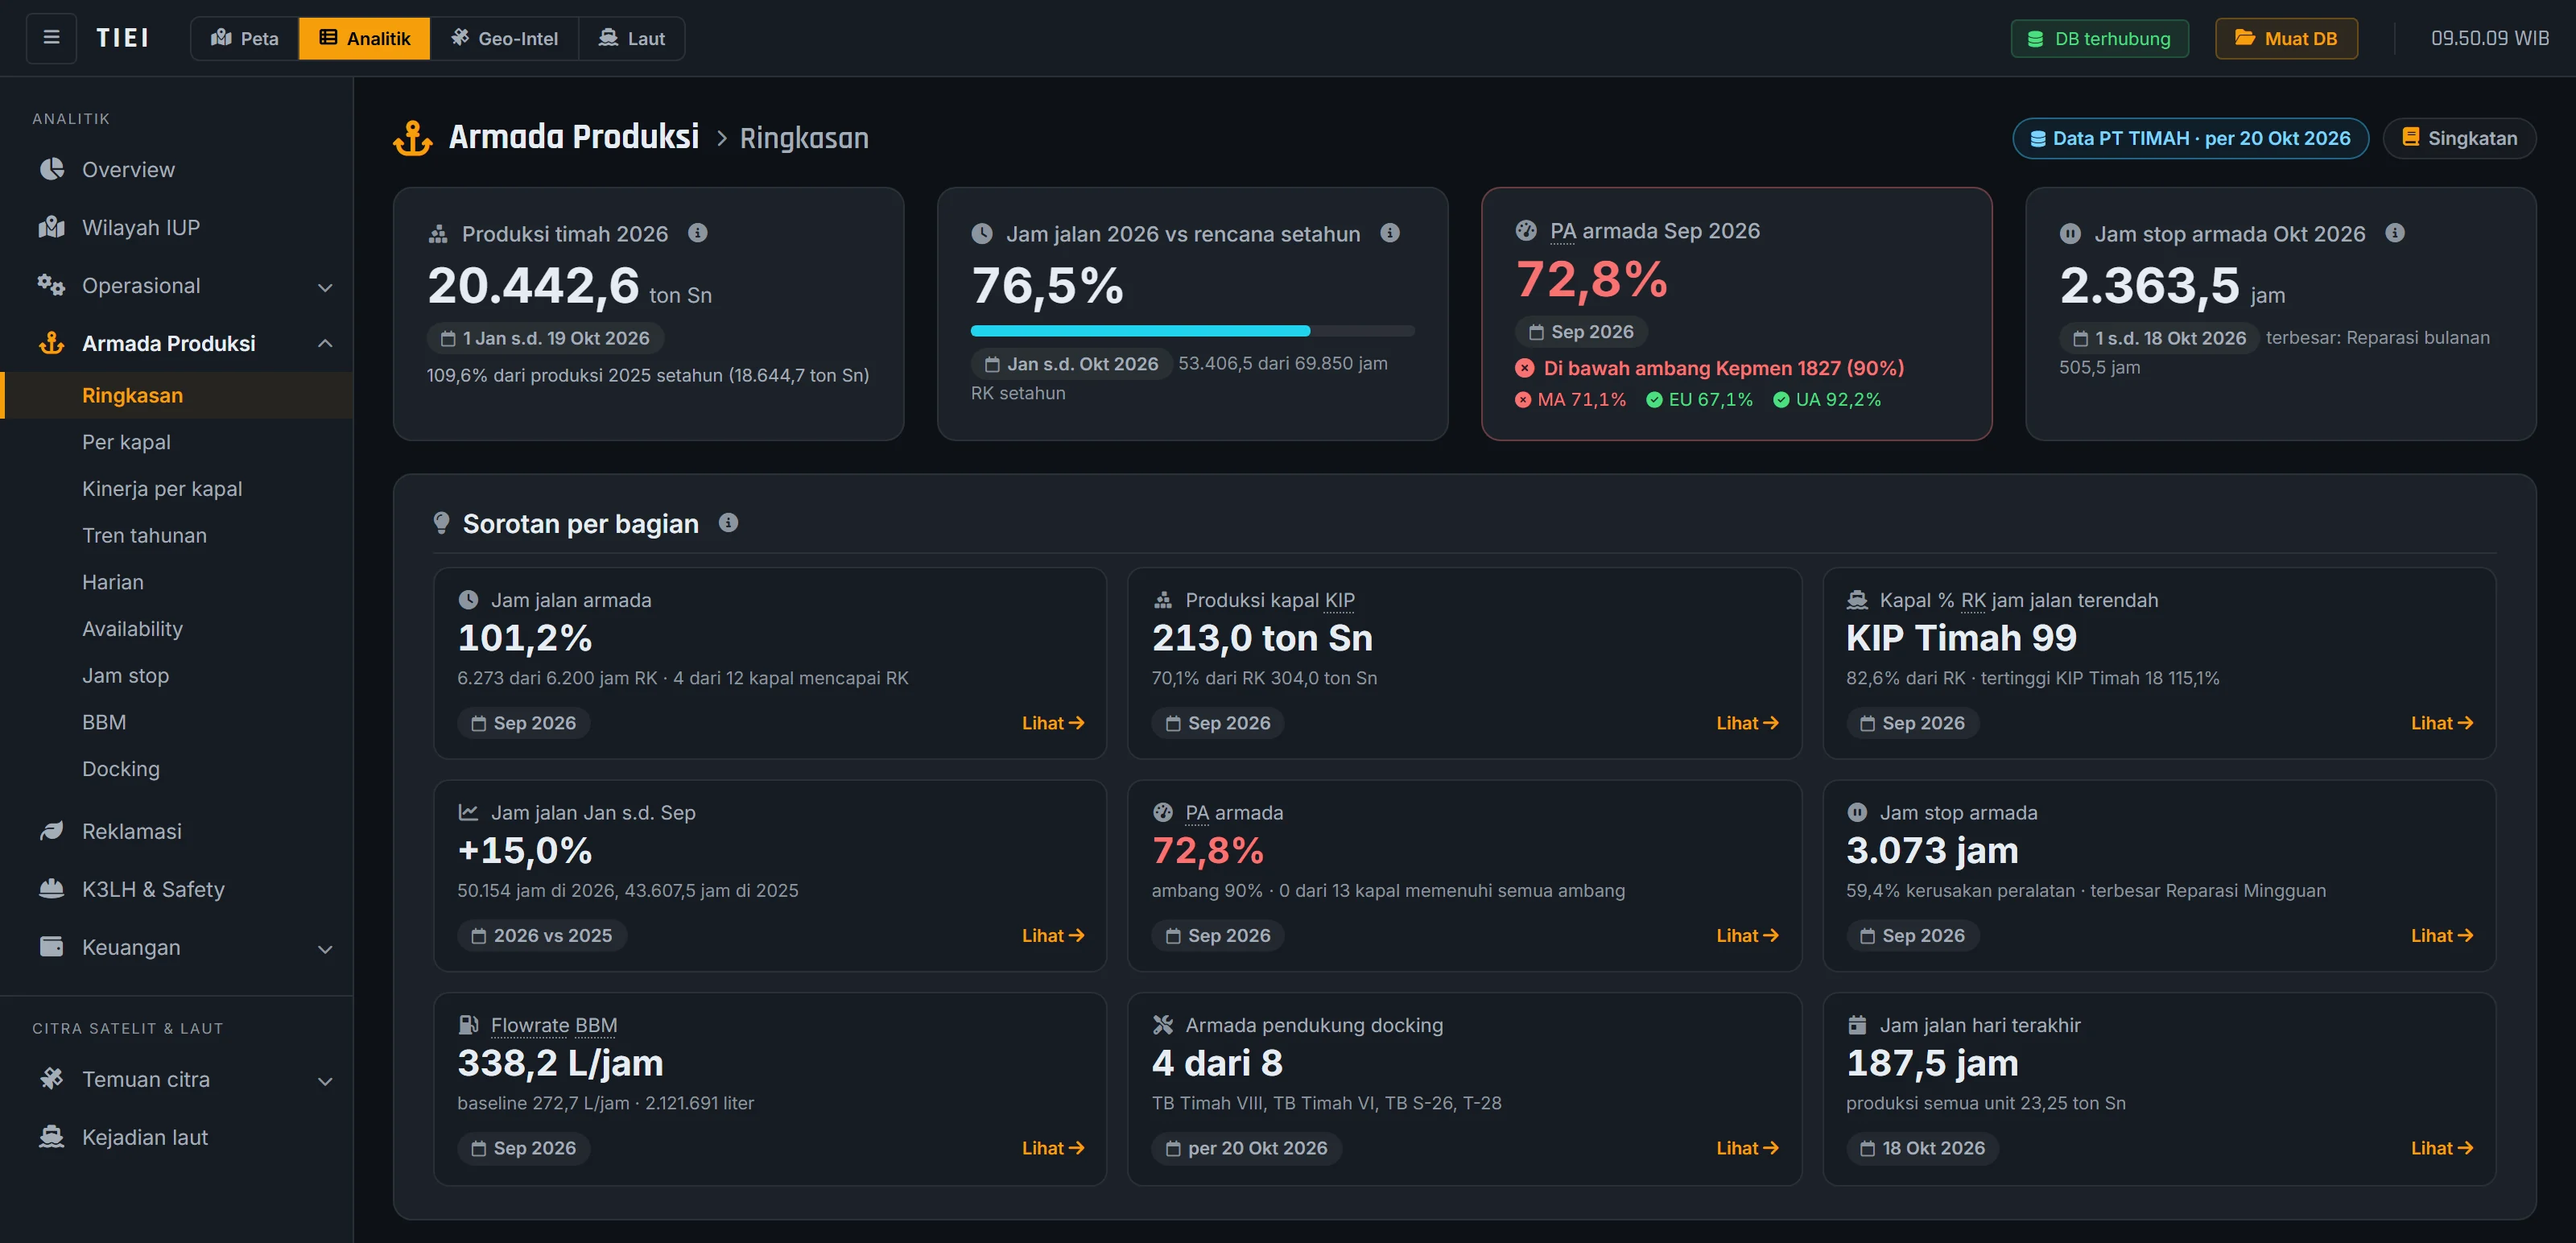2576x1243 pixels.
Task: Click the Overview pie chart icon
Action: (x=52, y=169)
